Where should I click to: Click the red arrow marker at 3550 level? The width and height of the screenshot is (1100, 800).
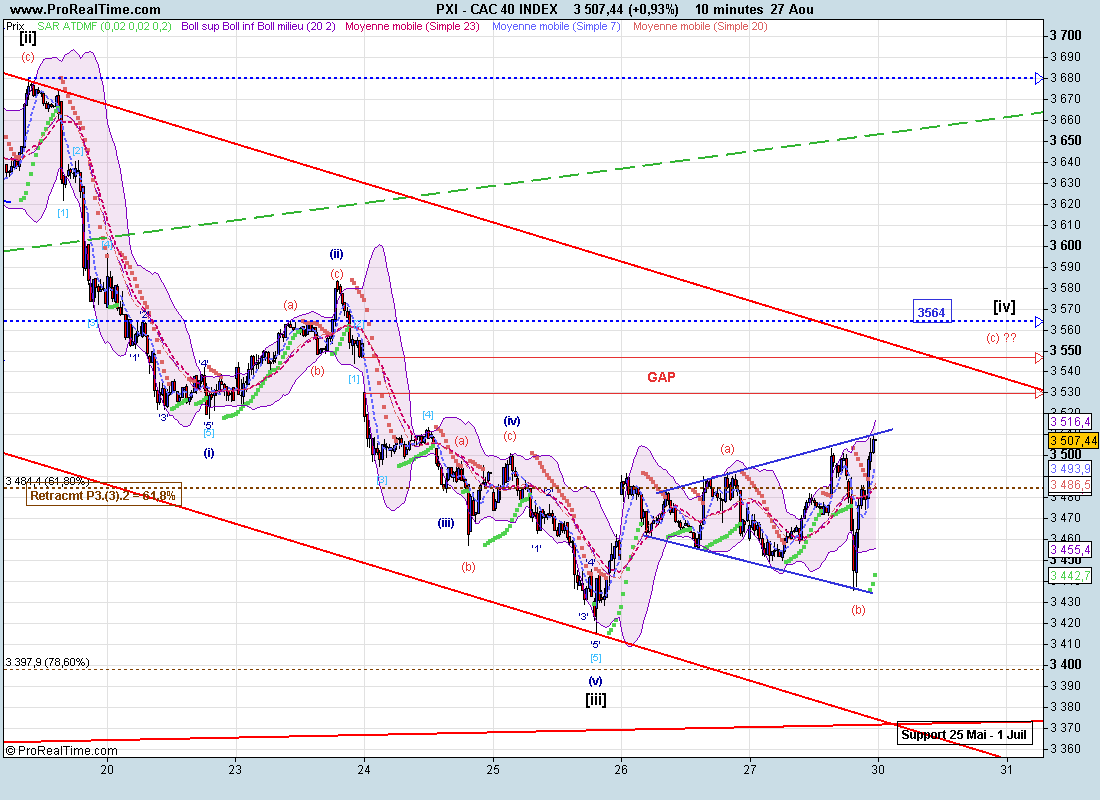pos(1039,357)
